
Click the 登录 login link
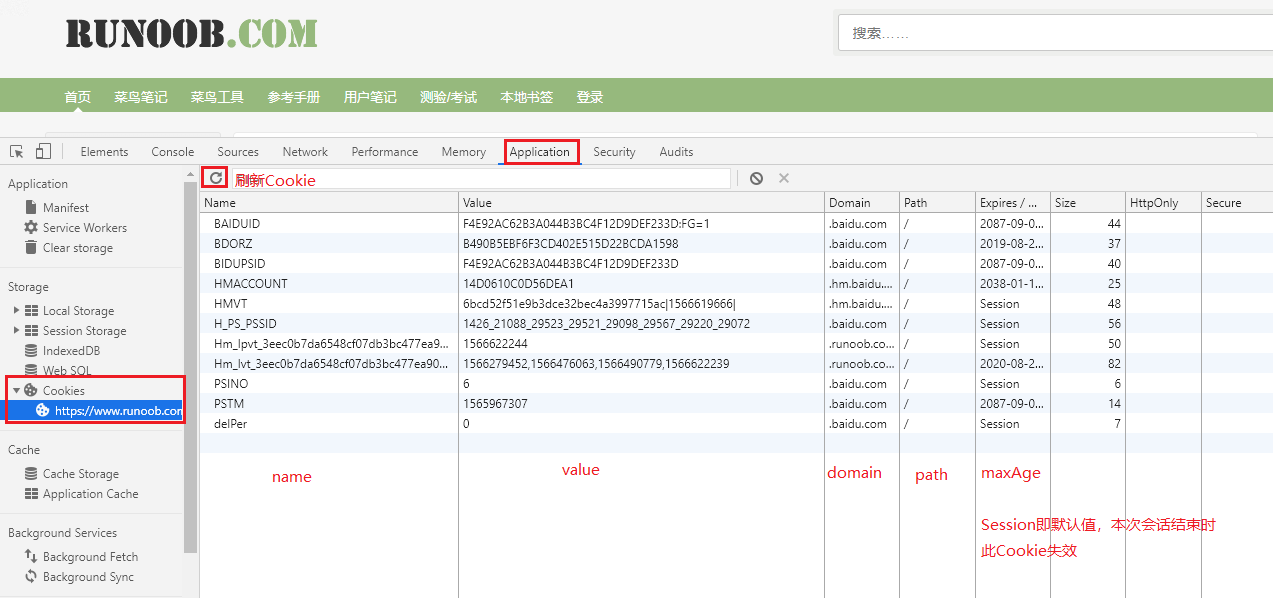tap(590, 97)
